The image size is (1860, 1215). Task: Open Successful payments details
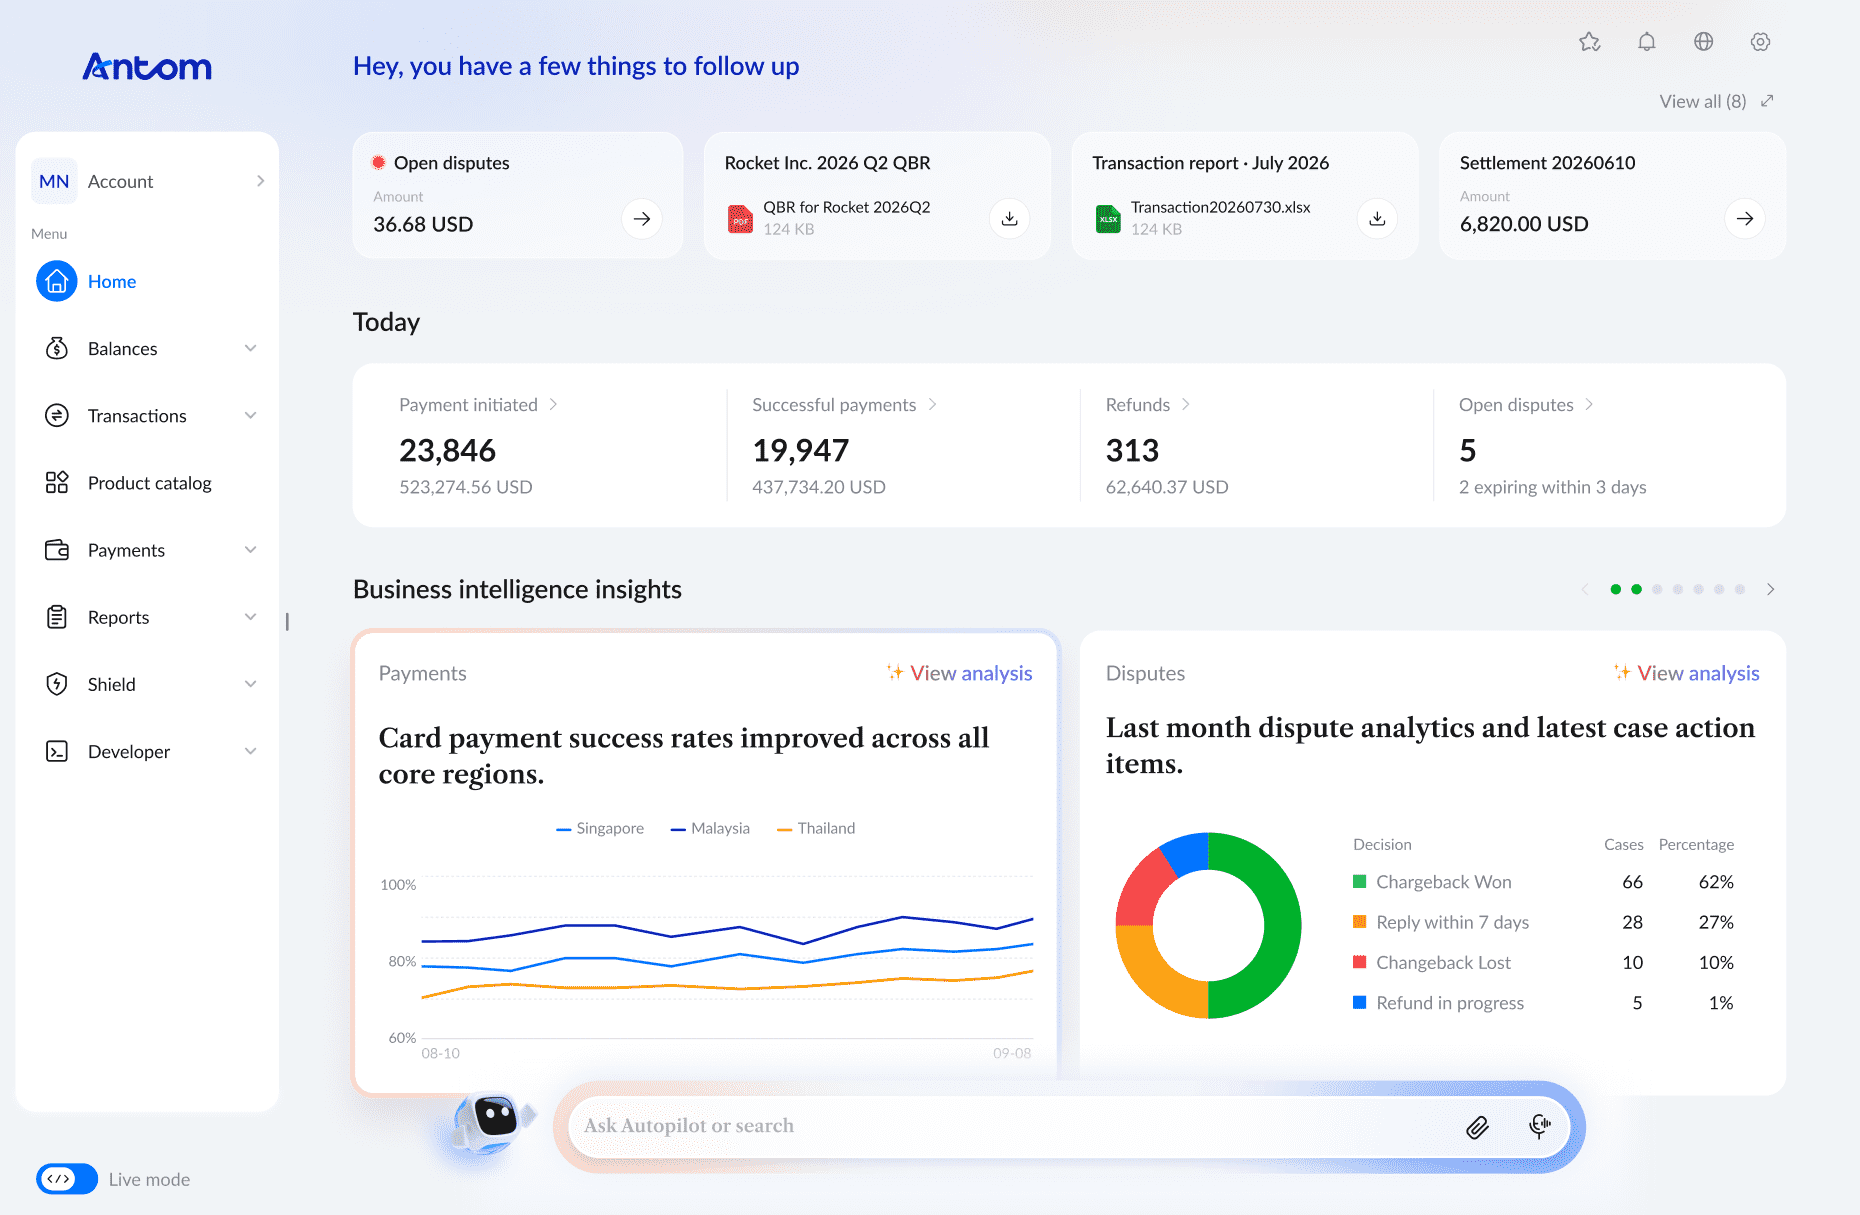(844, 405)
